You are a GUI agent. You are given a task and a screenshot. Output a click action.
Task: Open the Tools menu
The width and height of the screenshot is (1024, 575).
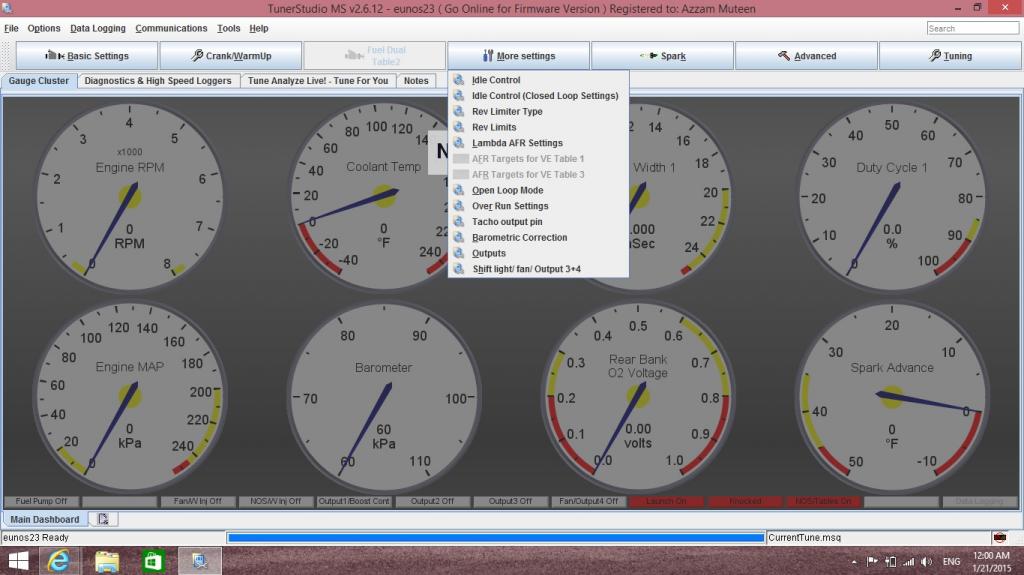point(229,28)
